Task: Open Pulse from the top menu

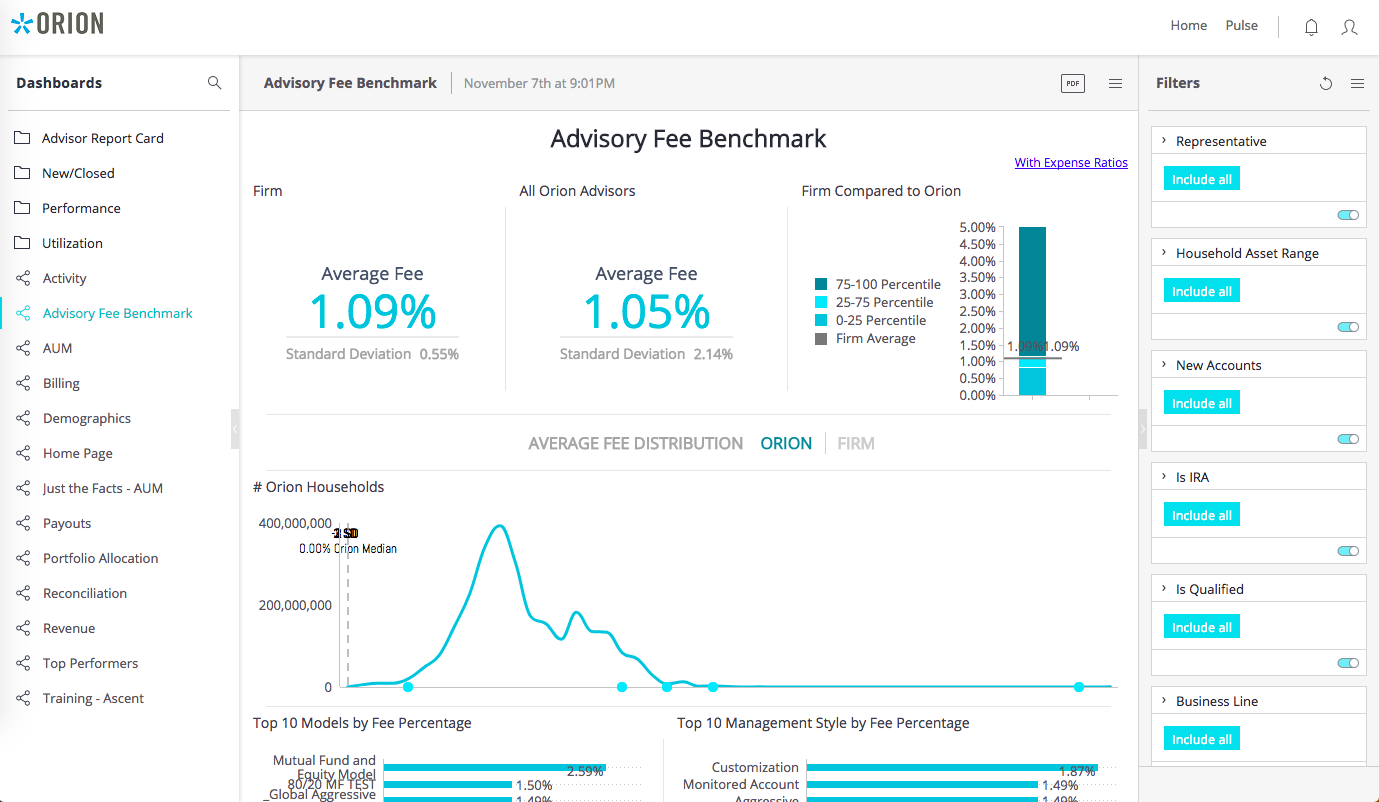Action: point(1241,25)
